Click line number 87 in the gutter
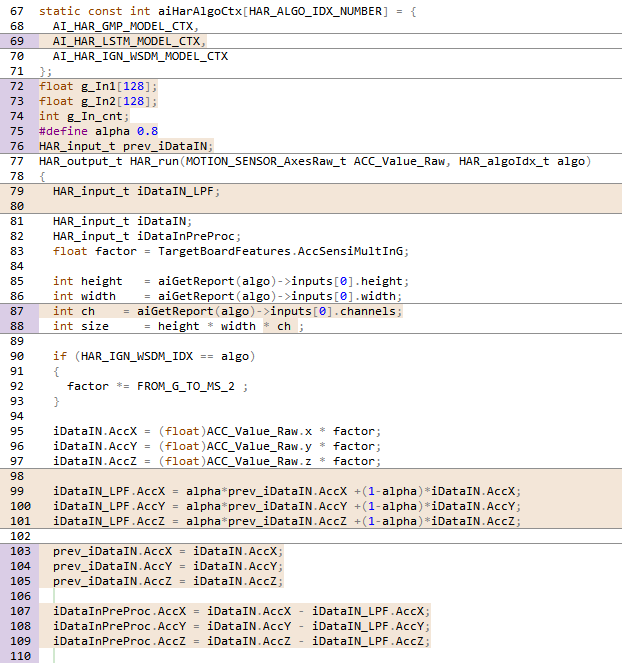The height and width of the screenshot is (663, 622). pos(19,311)
